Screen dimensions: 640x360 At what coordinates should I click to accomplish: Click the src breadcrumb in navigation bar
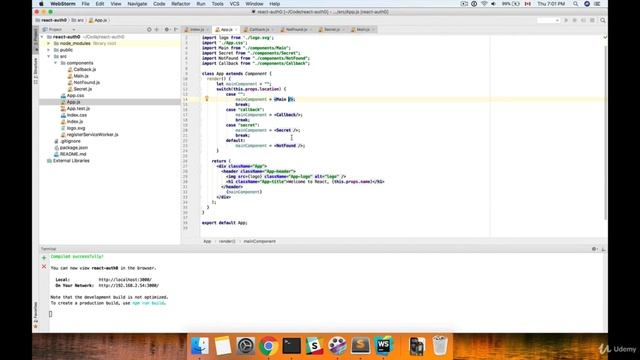78,20
